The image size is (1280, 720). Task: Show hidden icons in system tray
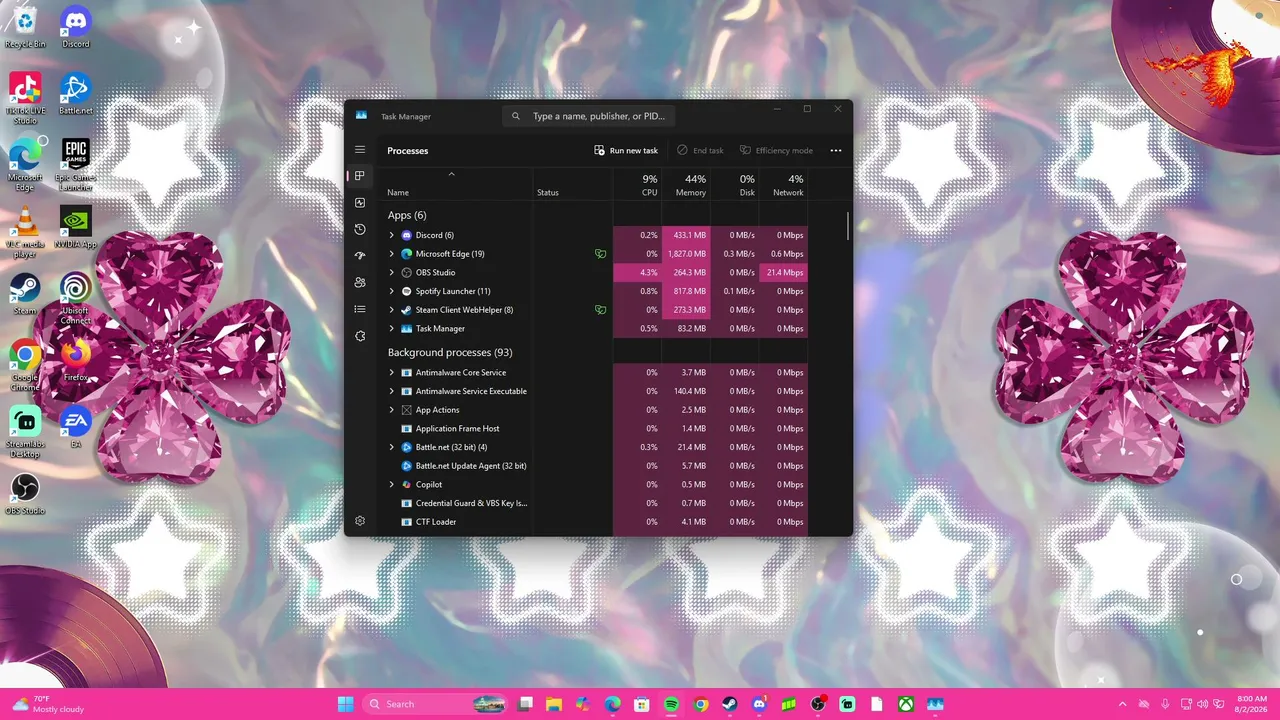pyautogui.click(x=1122, y=704)
